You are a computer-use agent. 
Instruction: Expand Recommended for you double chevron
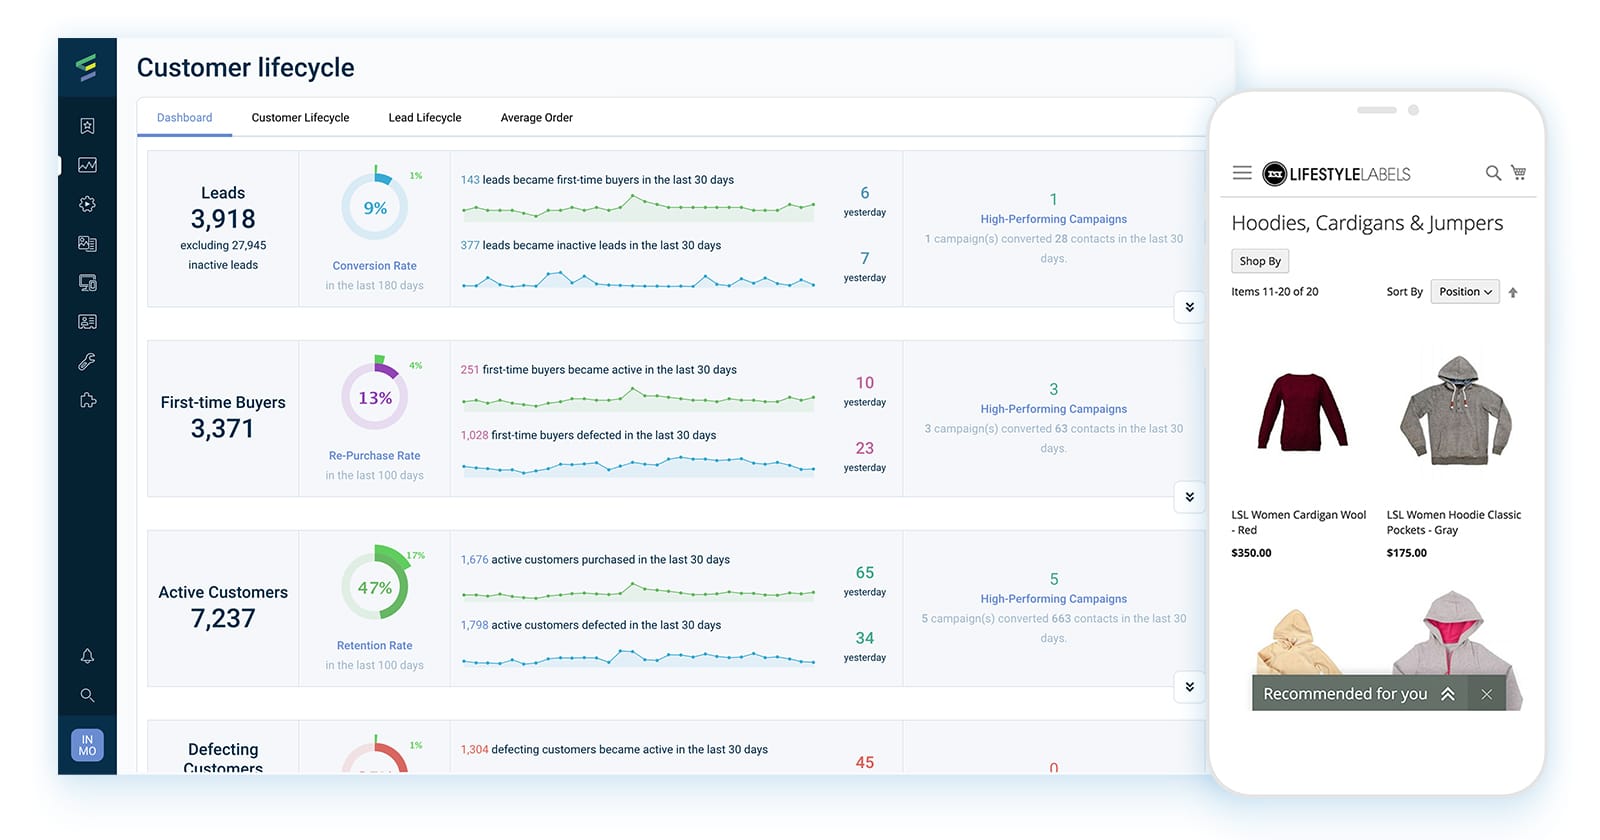click(1447, 694)
